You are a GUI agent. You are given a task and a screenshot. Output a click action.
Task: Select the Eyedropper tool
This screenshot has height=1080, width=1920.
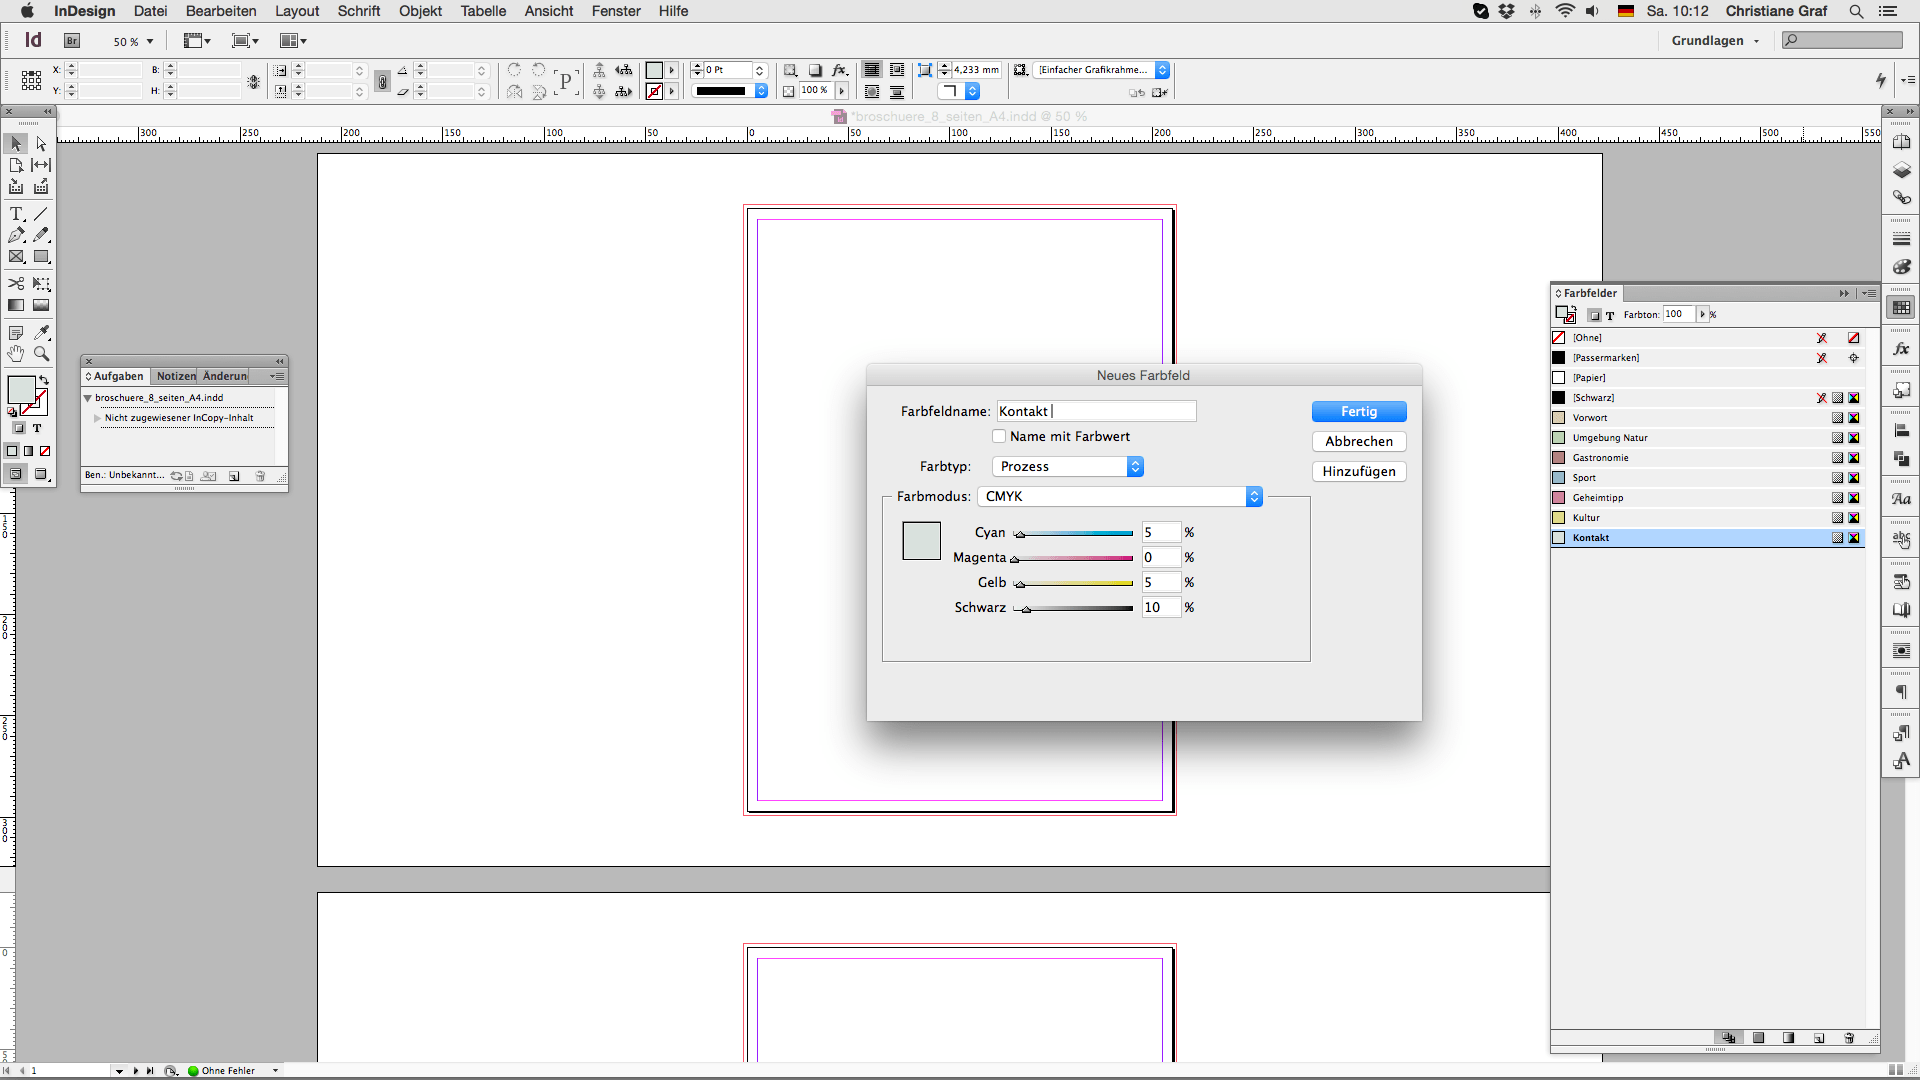(x=41, y=332)
